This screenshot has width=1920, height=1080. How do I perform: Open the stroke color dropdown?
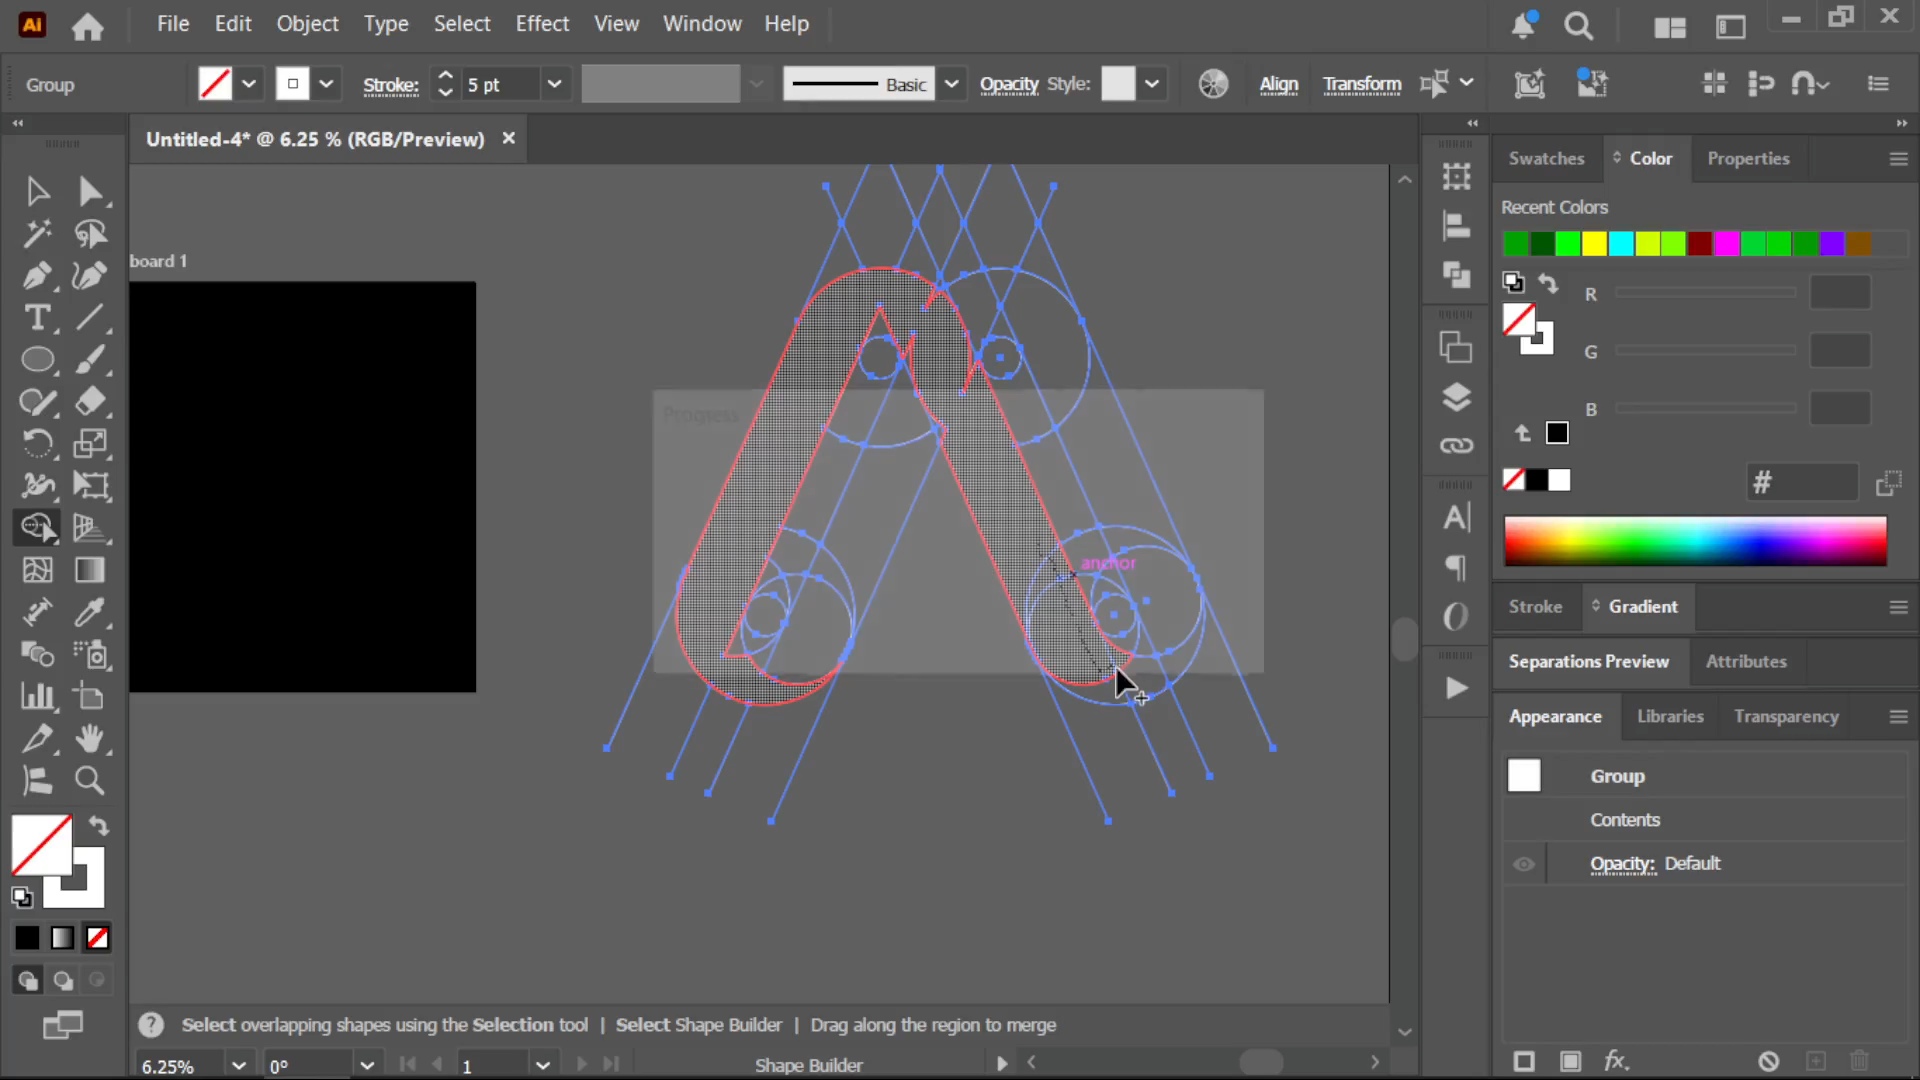point(326,84)
